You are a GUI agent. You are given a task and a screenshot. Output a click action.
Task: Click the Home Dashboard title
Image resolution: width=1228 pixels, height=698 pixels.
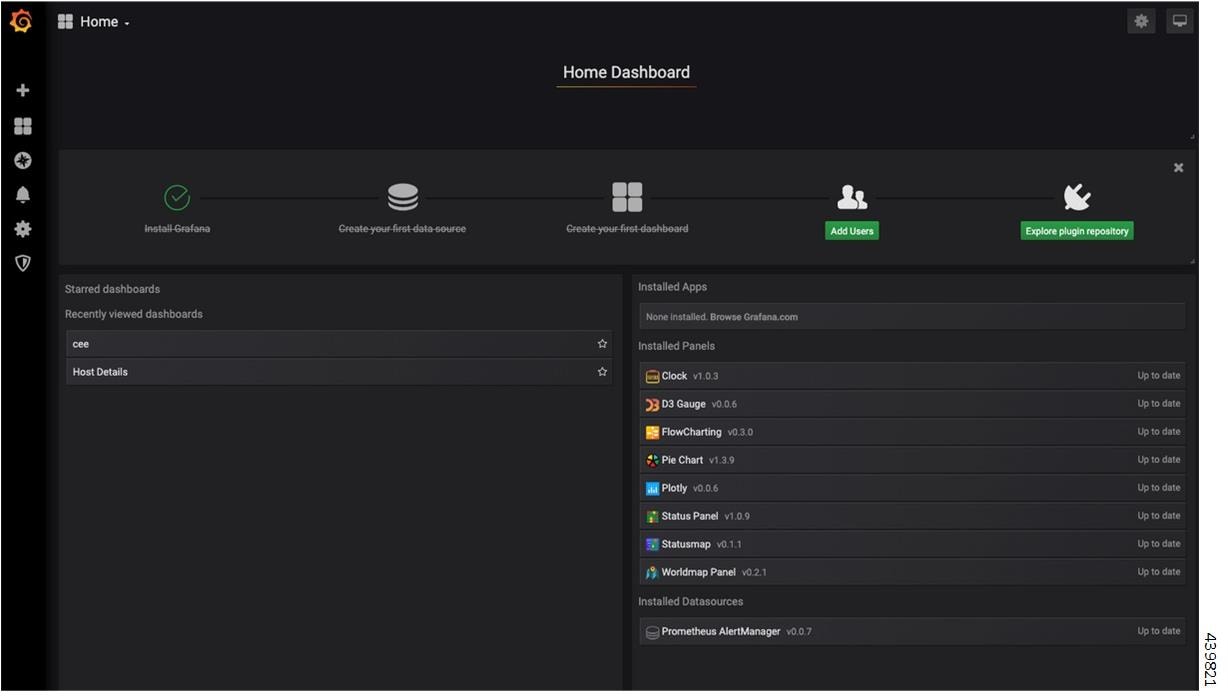pos(626,72)
